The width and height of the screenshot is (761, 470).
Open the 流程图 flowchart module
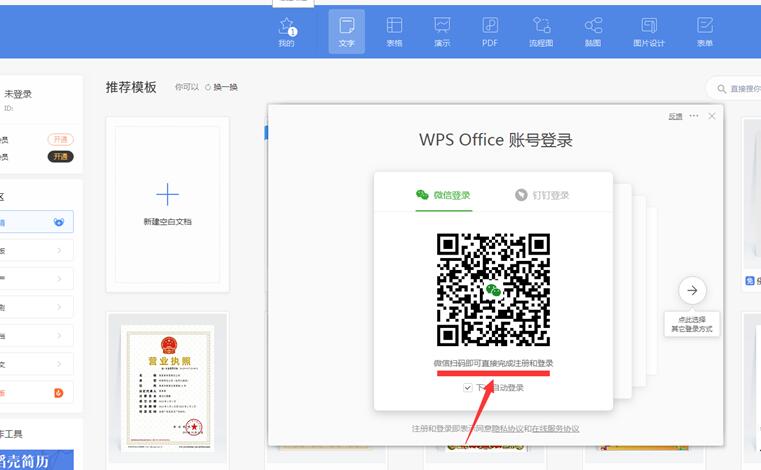[x=541, y=32]
